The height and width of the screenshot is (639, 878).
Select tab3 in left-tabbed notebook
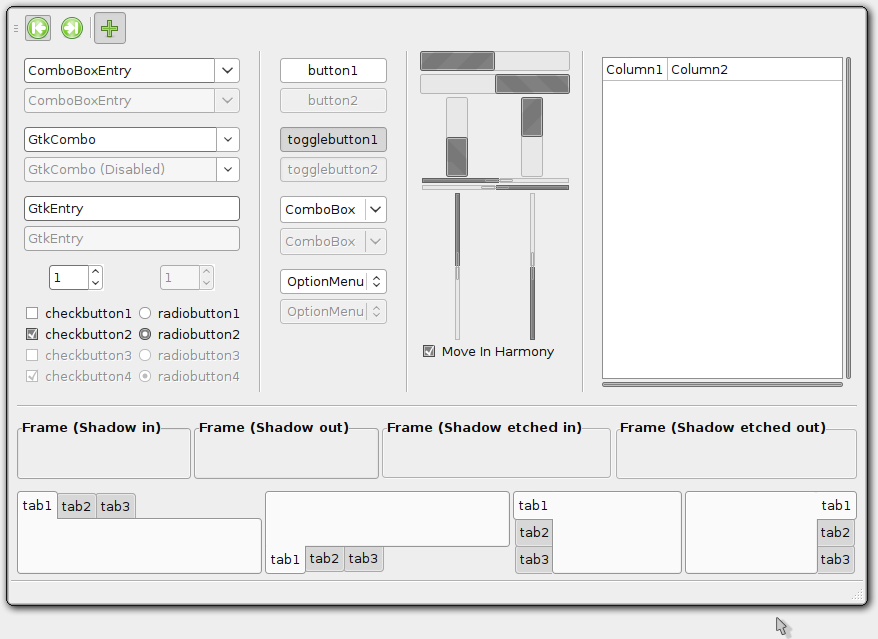point(534,559)
